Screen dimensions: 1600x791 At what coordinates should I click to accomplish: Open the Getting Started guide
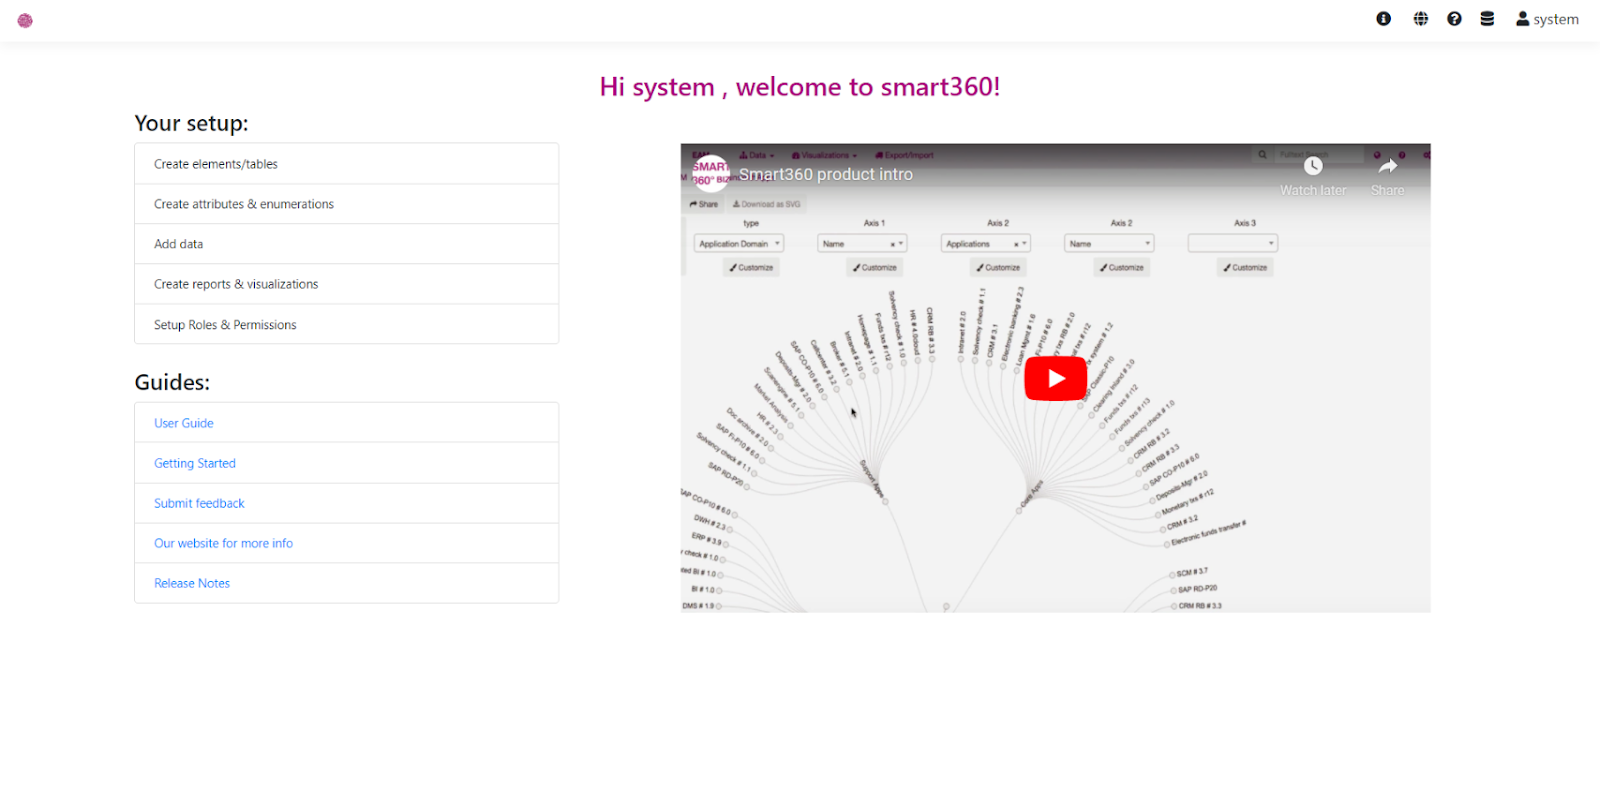(x=195, y=463)
